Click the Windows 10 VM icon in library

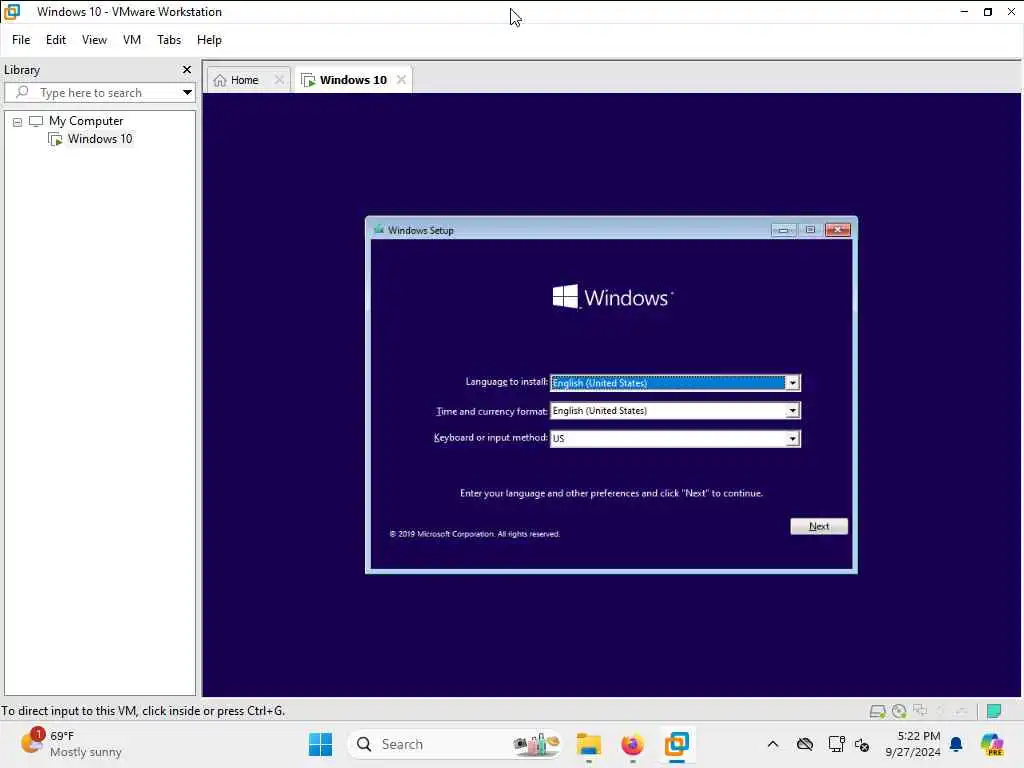(x=56, y=139)
